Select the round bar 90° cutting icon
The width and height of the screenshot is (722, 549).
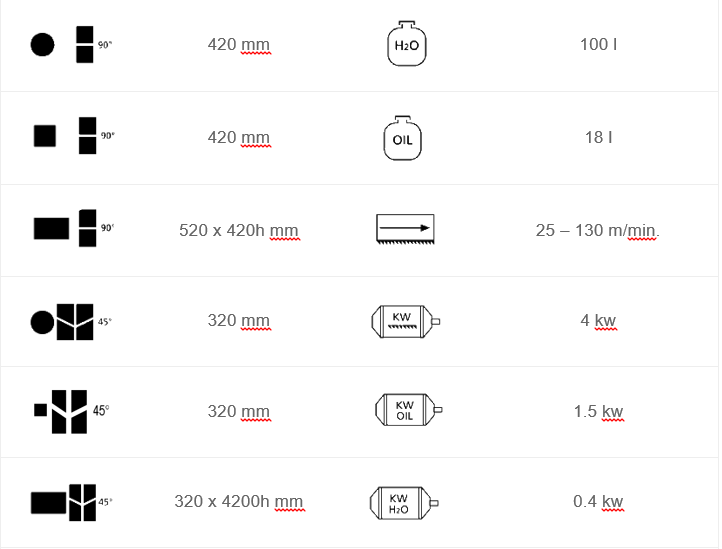(x=71, y=45)
